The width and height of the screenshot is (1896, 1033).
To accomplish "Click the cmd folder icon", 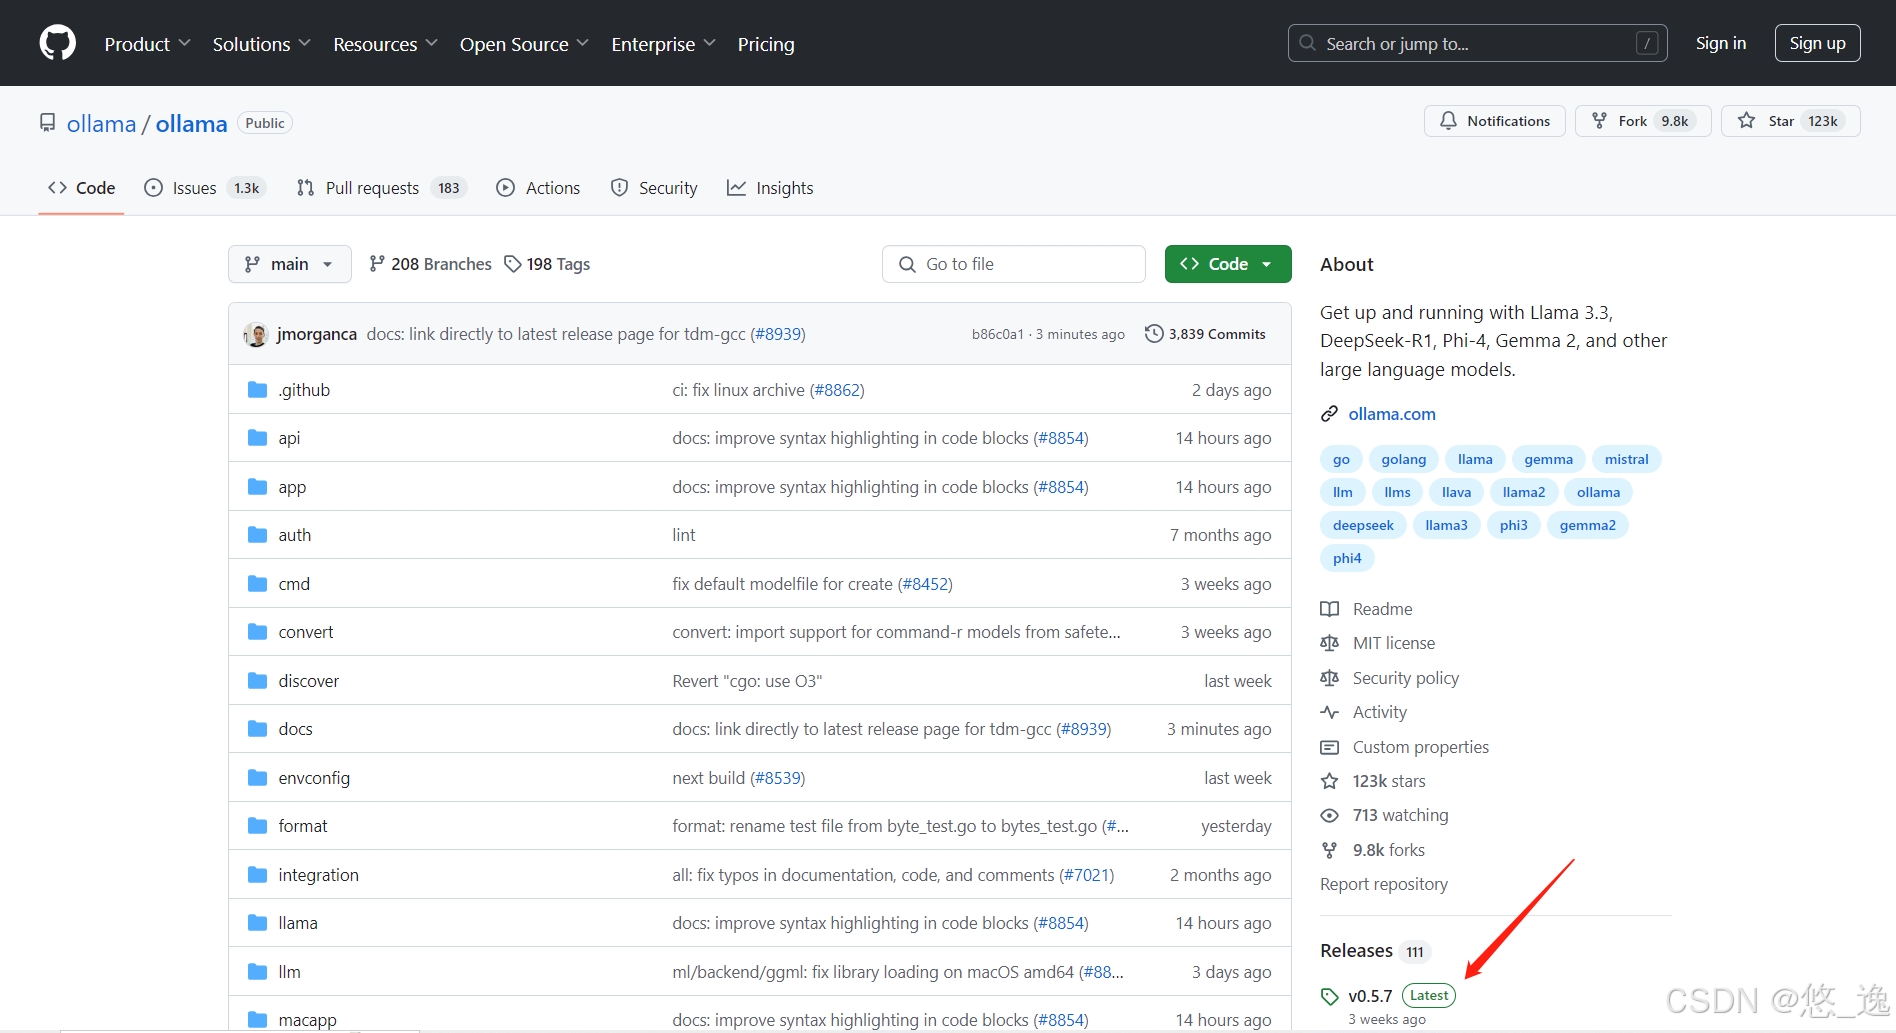I will [x=257, y=584].
